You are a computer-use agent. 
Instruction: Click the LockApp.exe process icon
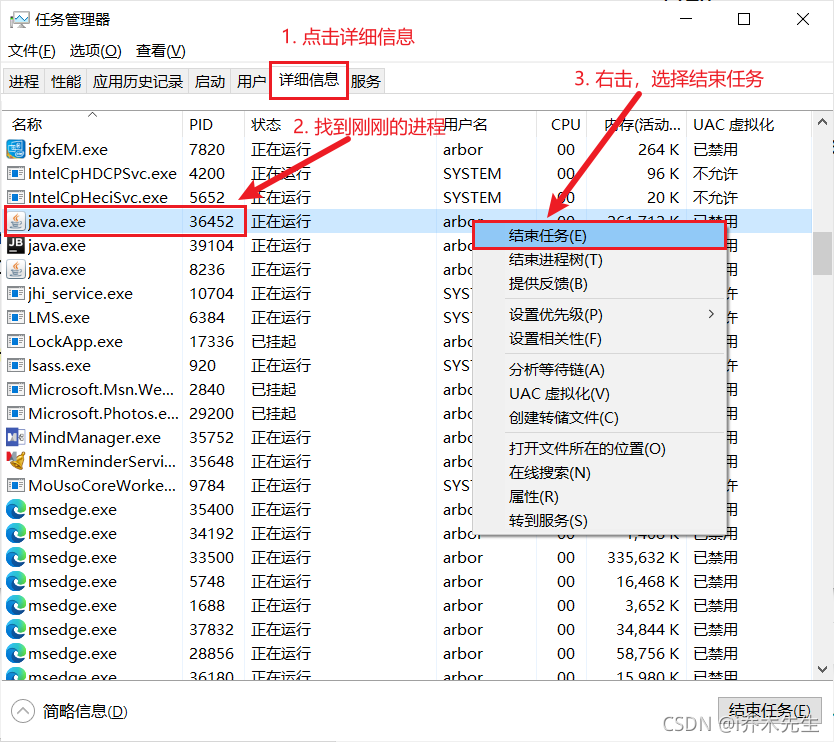[16, 342]
